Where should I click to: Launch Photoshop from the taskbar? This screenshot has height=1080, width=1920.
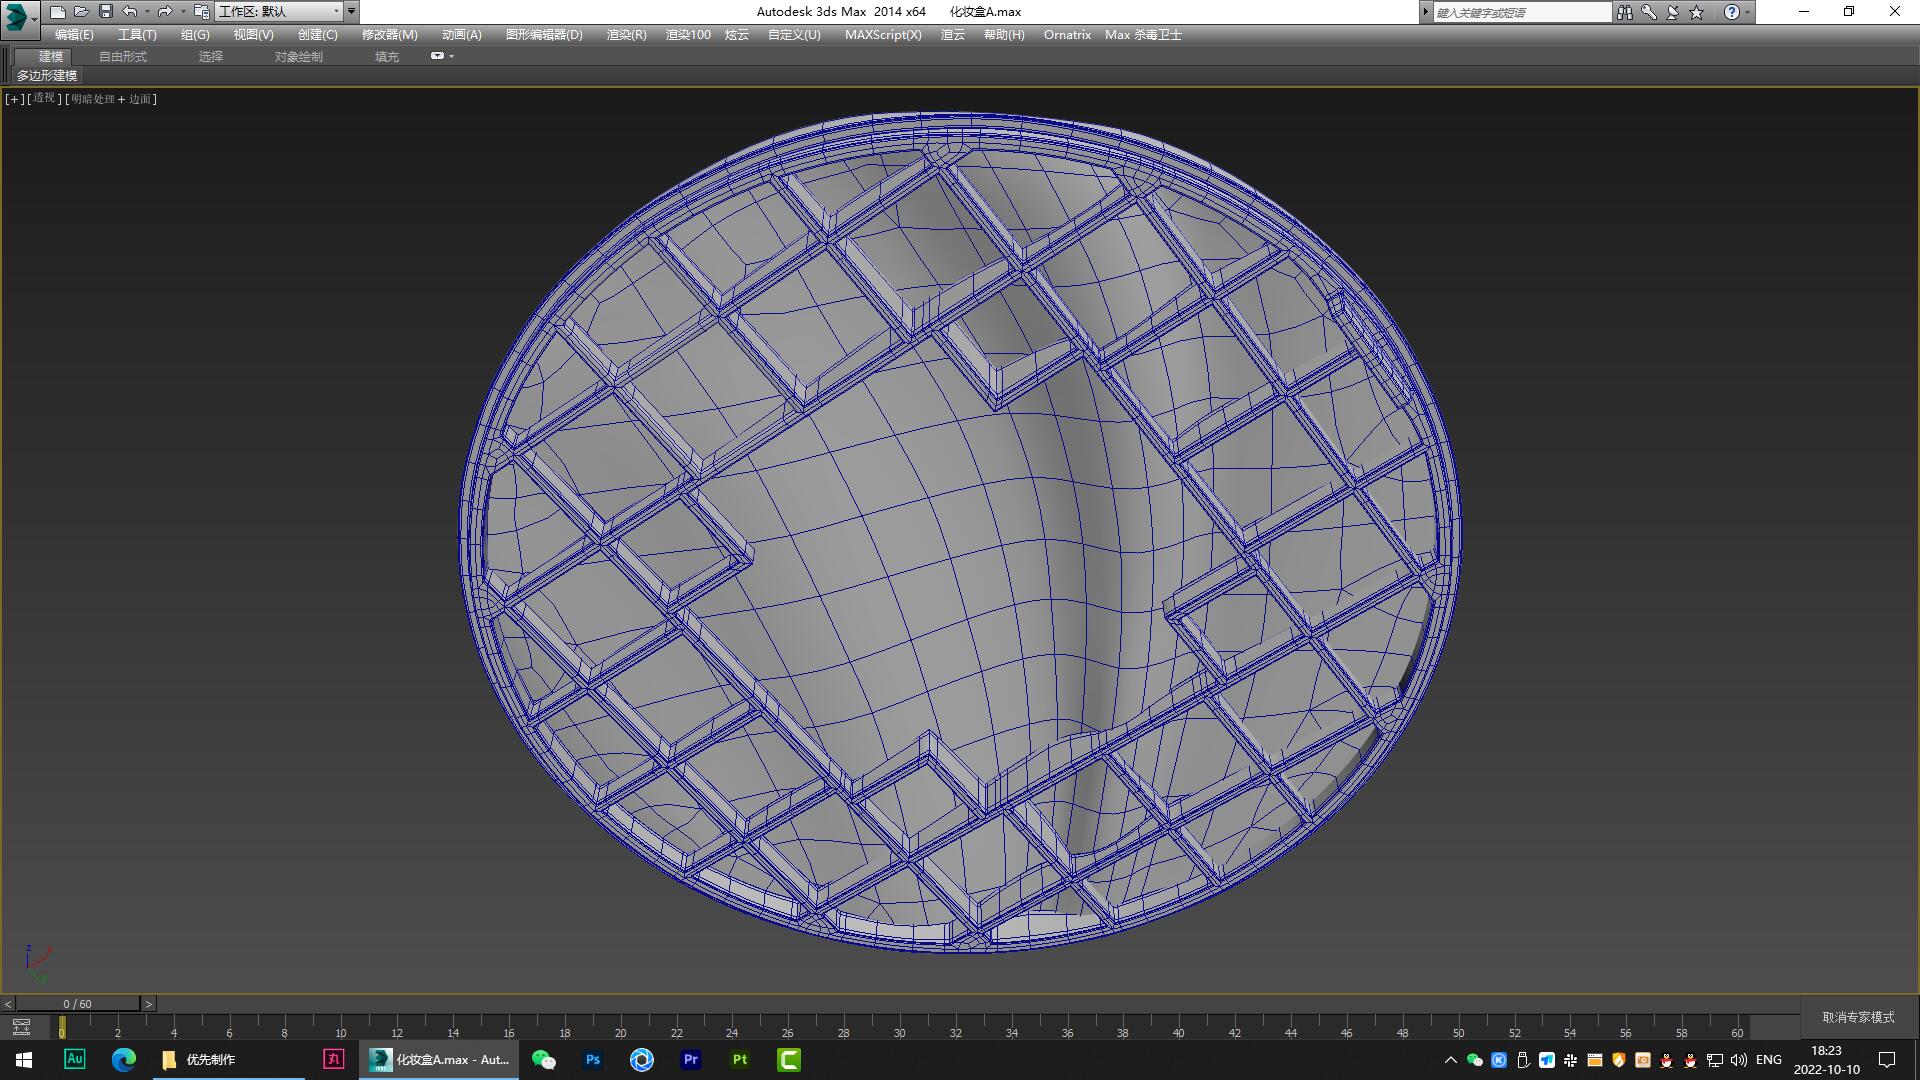(x=592, y=1059)
